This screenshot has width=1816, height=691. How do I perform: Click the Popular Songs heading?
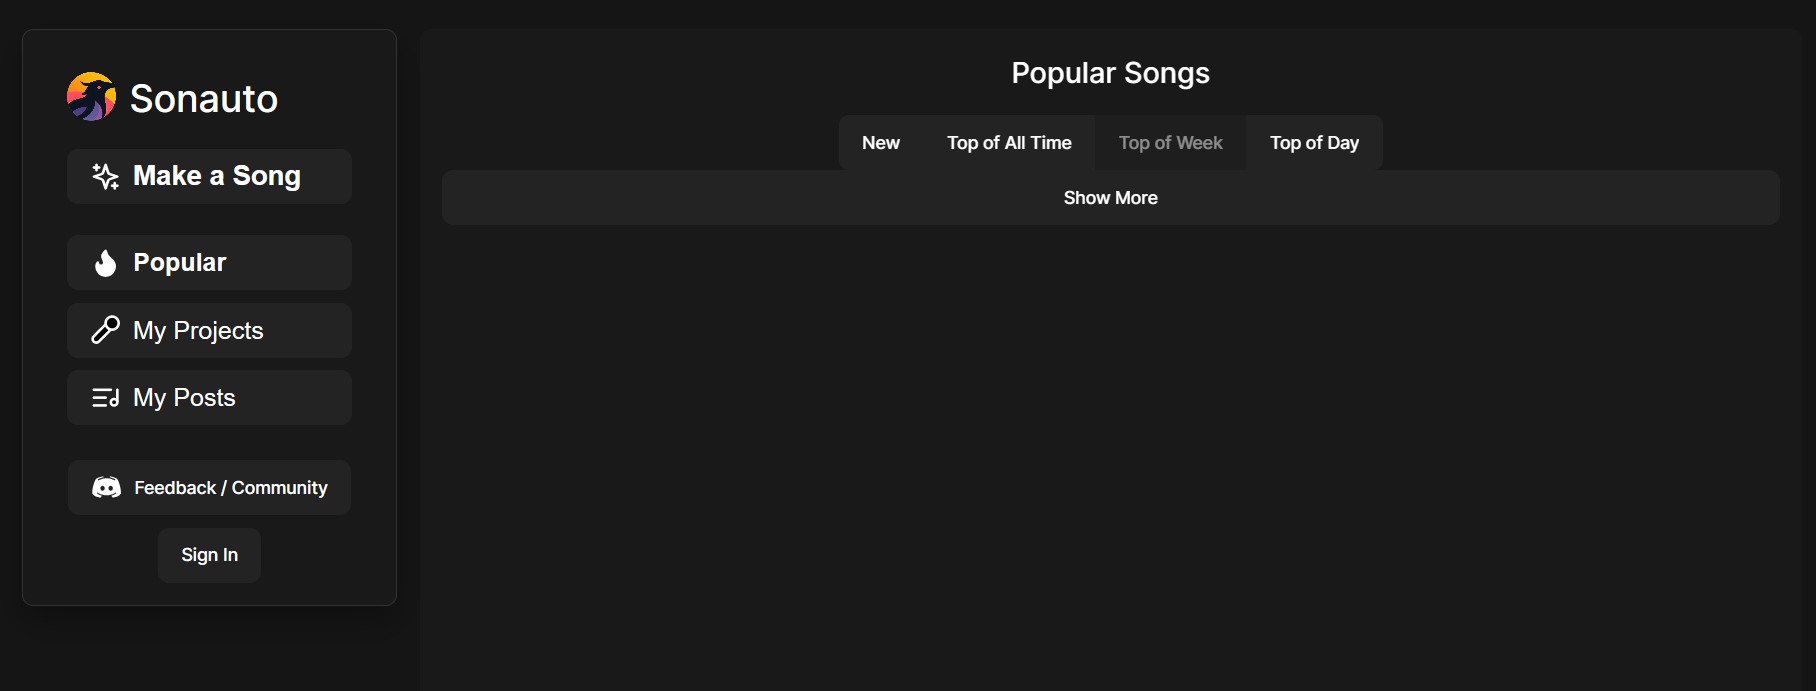click(x=1110, y=73)
